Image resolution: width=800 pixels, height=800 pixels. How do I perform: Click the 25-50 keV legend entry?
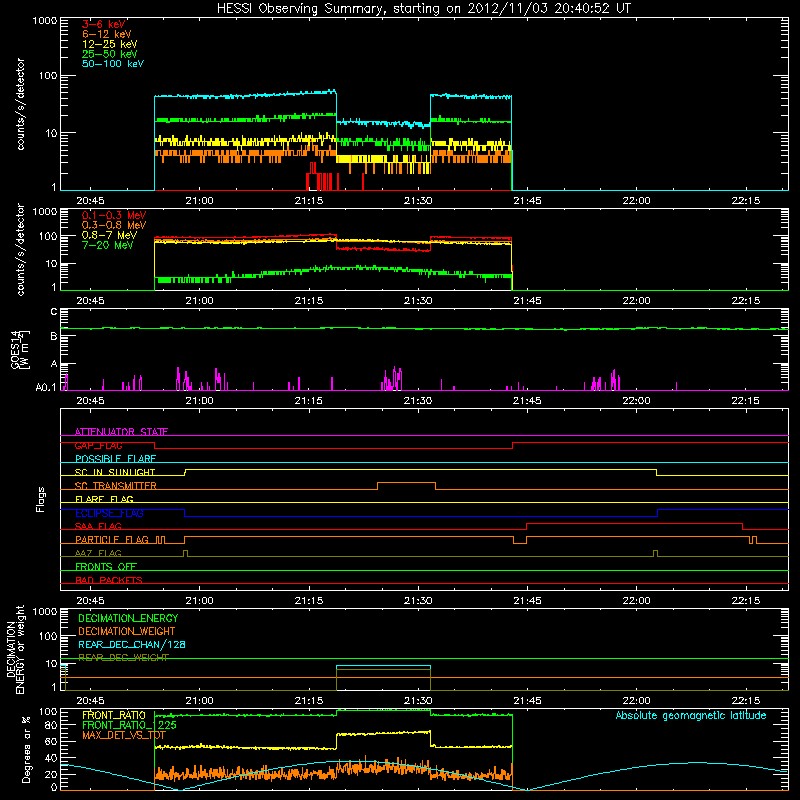pos(109,54)
